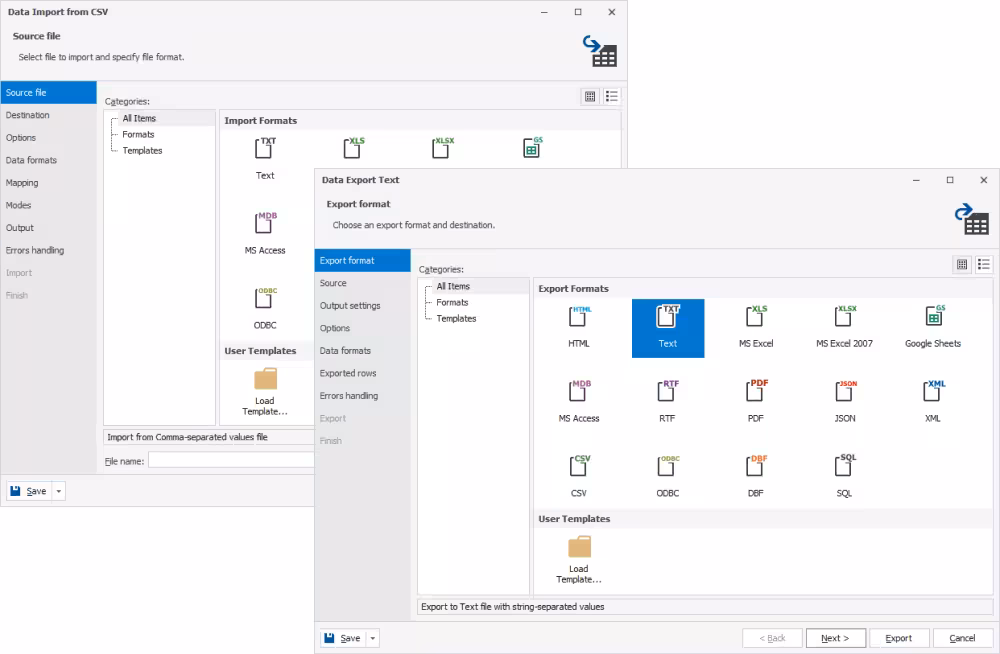
Task: Switch Data Import to large icons view
Action: [x=590, y=96]
